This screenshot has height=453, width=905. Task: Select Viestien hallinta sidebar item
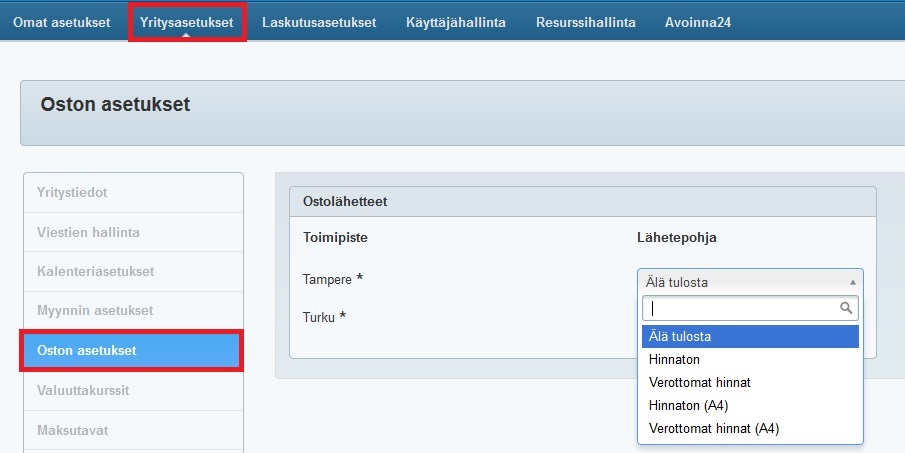click(88, 232)
